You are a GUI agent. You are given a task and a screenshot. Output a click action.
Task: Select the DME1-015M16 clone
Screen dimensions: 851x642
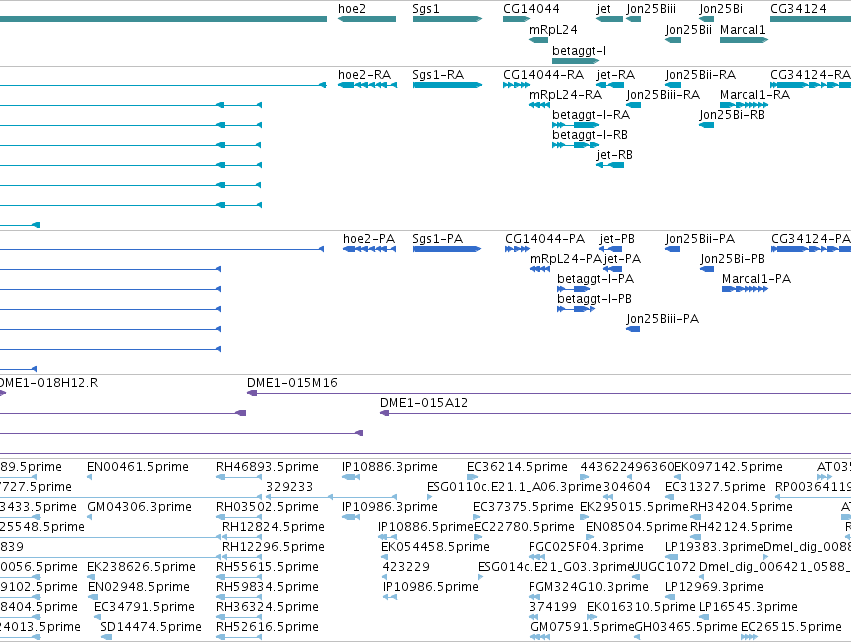point(549,393)
